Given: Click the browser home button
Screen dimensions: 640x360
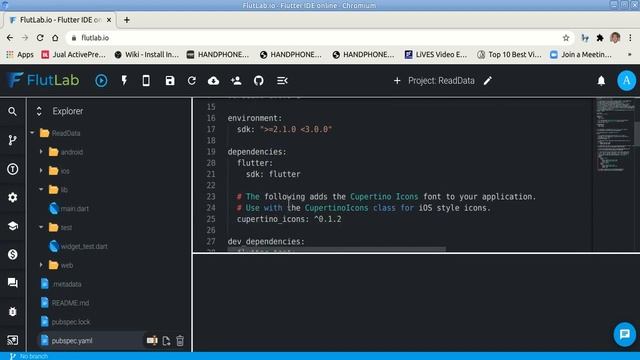Looking at the screenshot, I should (55, 38).
